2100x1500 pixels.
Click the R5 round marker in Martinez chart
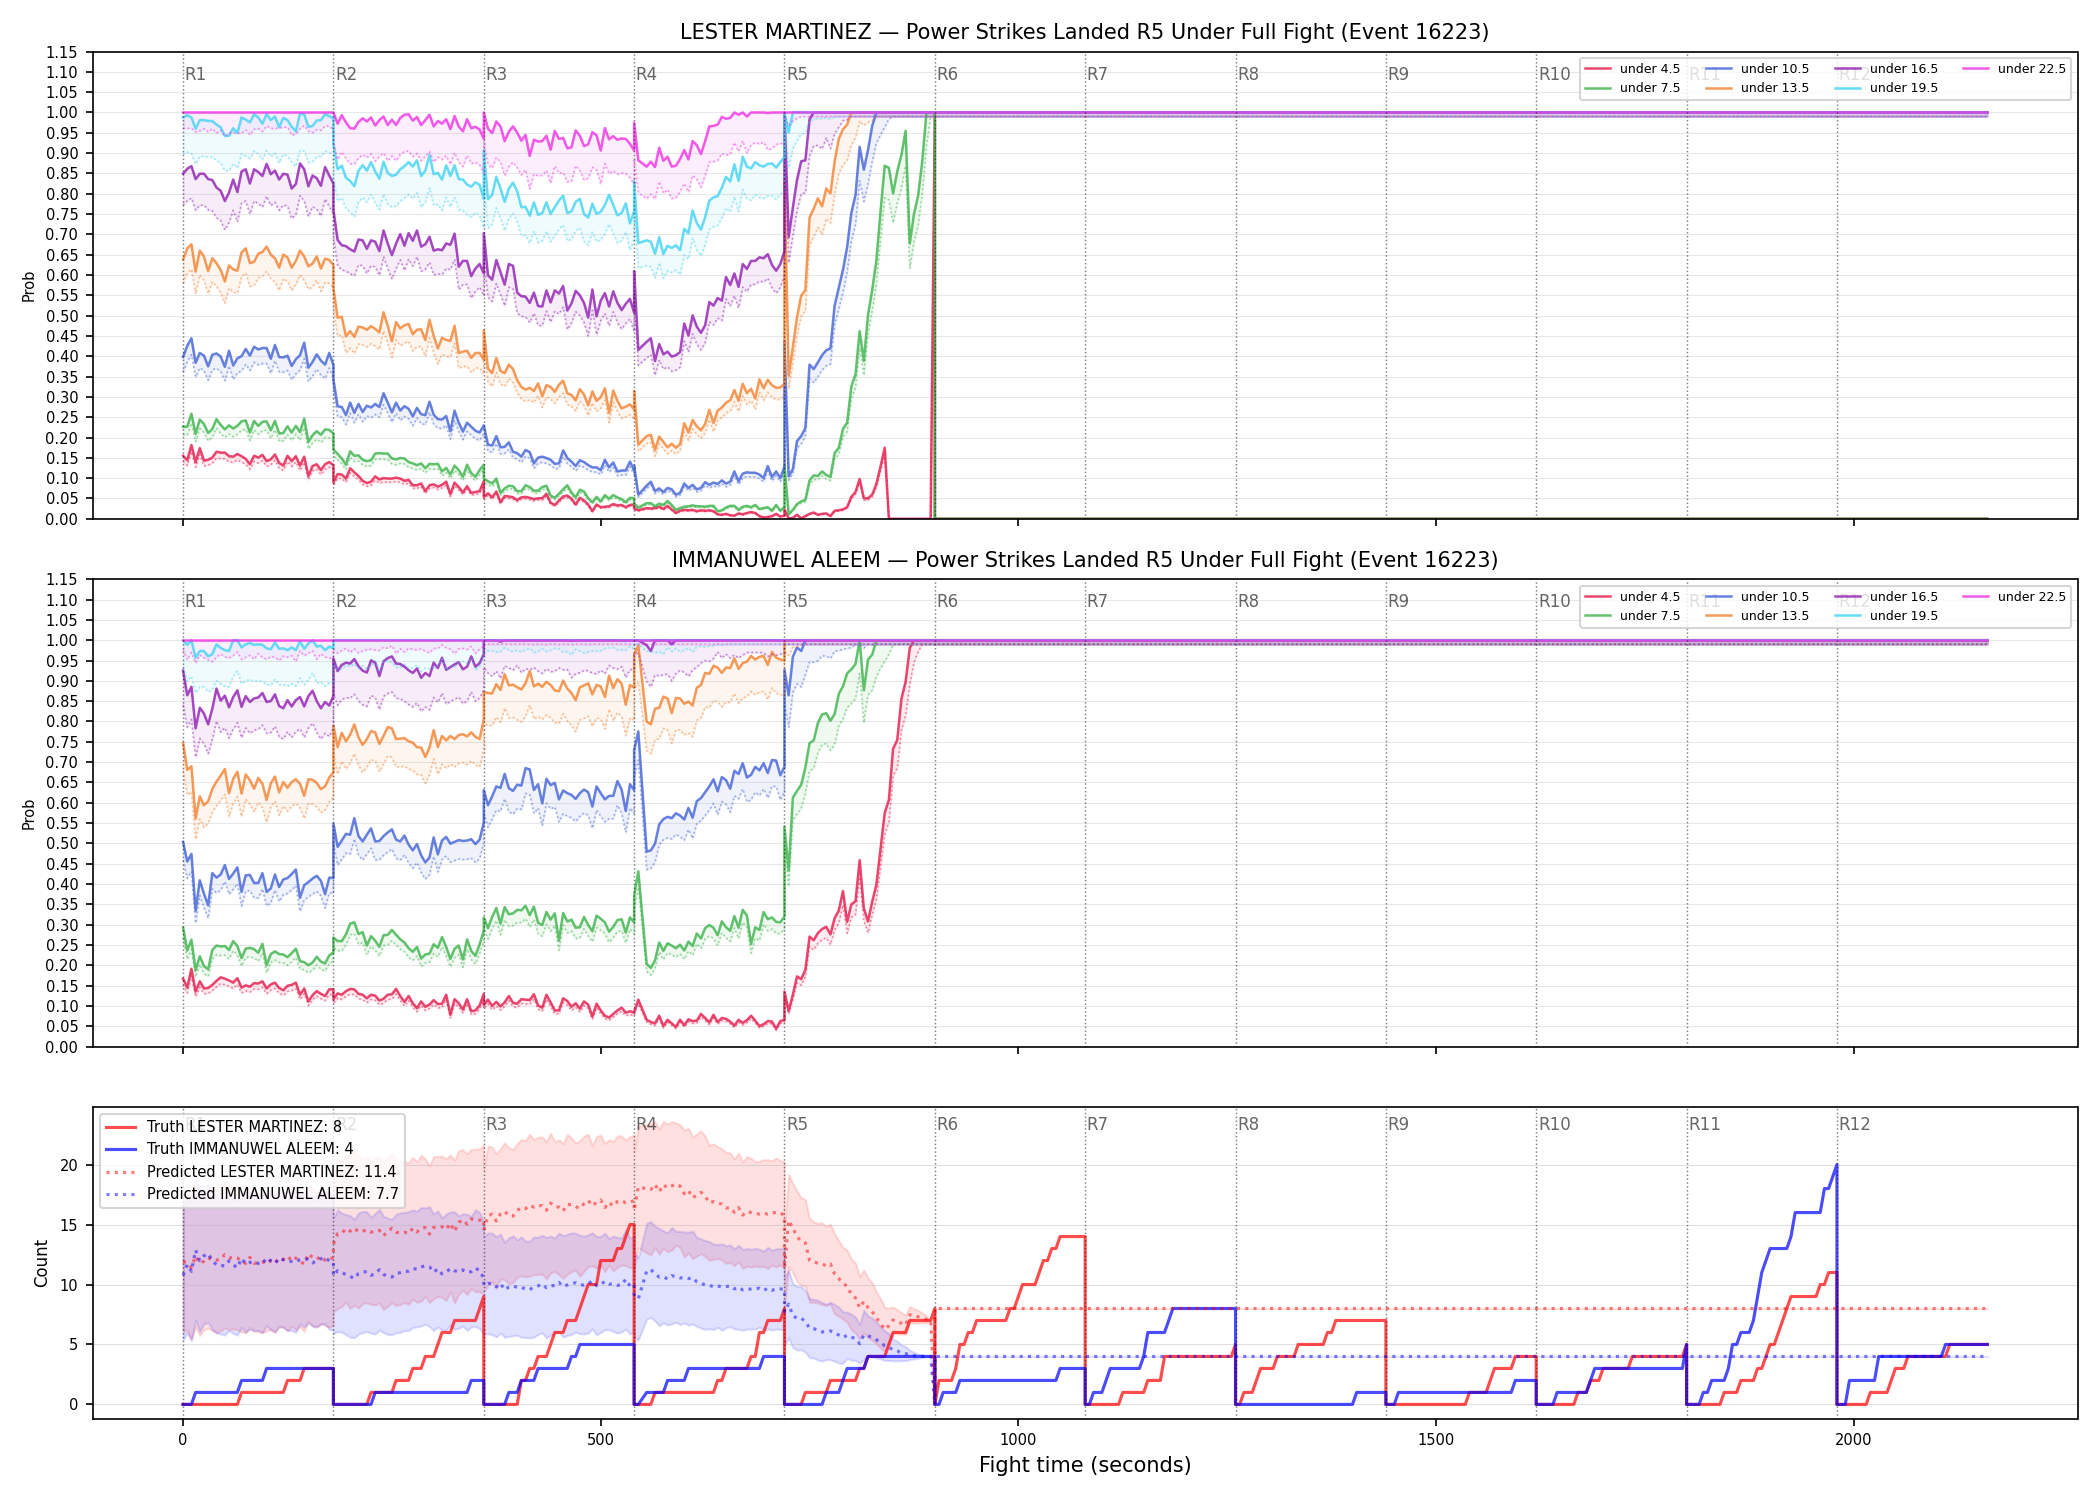797,74
